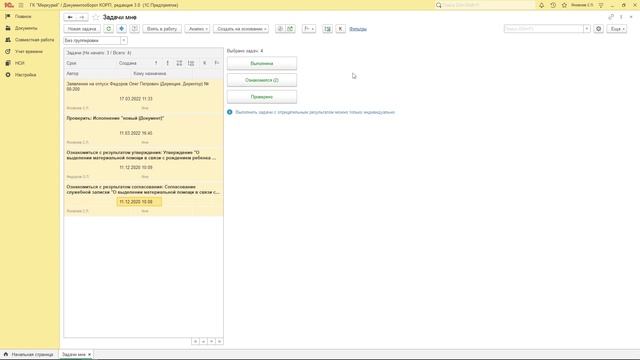Click the exclamation header icon in task table
The image size is (640, 360).
pos(167,63)
